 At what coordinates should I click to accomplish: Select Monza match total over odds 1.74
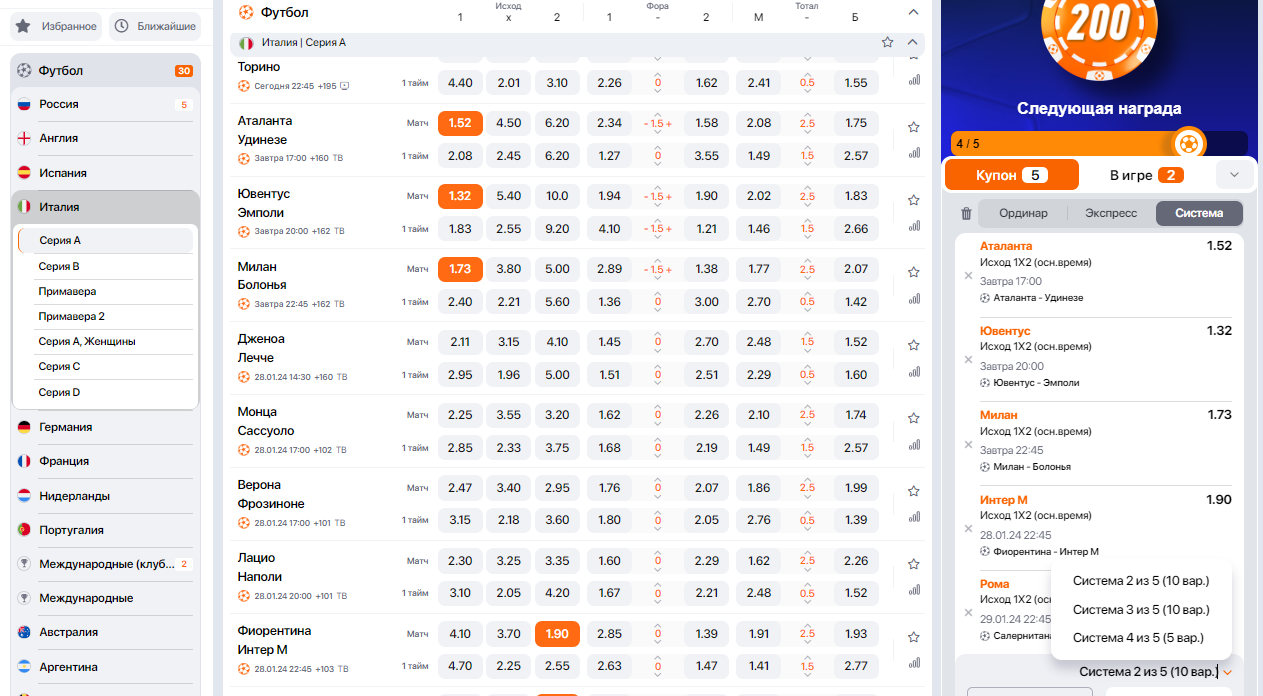coord(856,415)
